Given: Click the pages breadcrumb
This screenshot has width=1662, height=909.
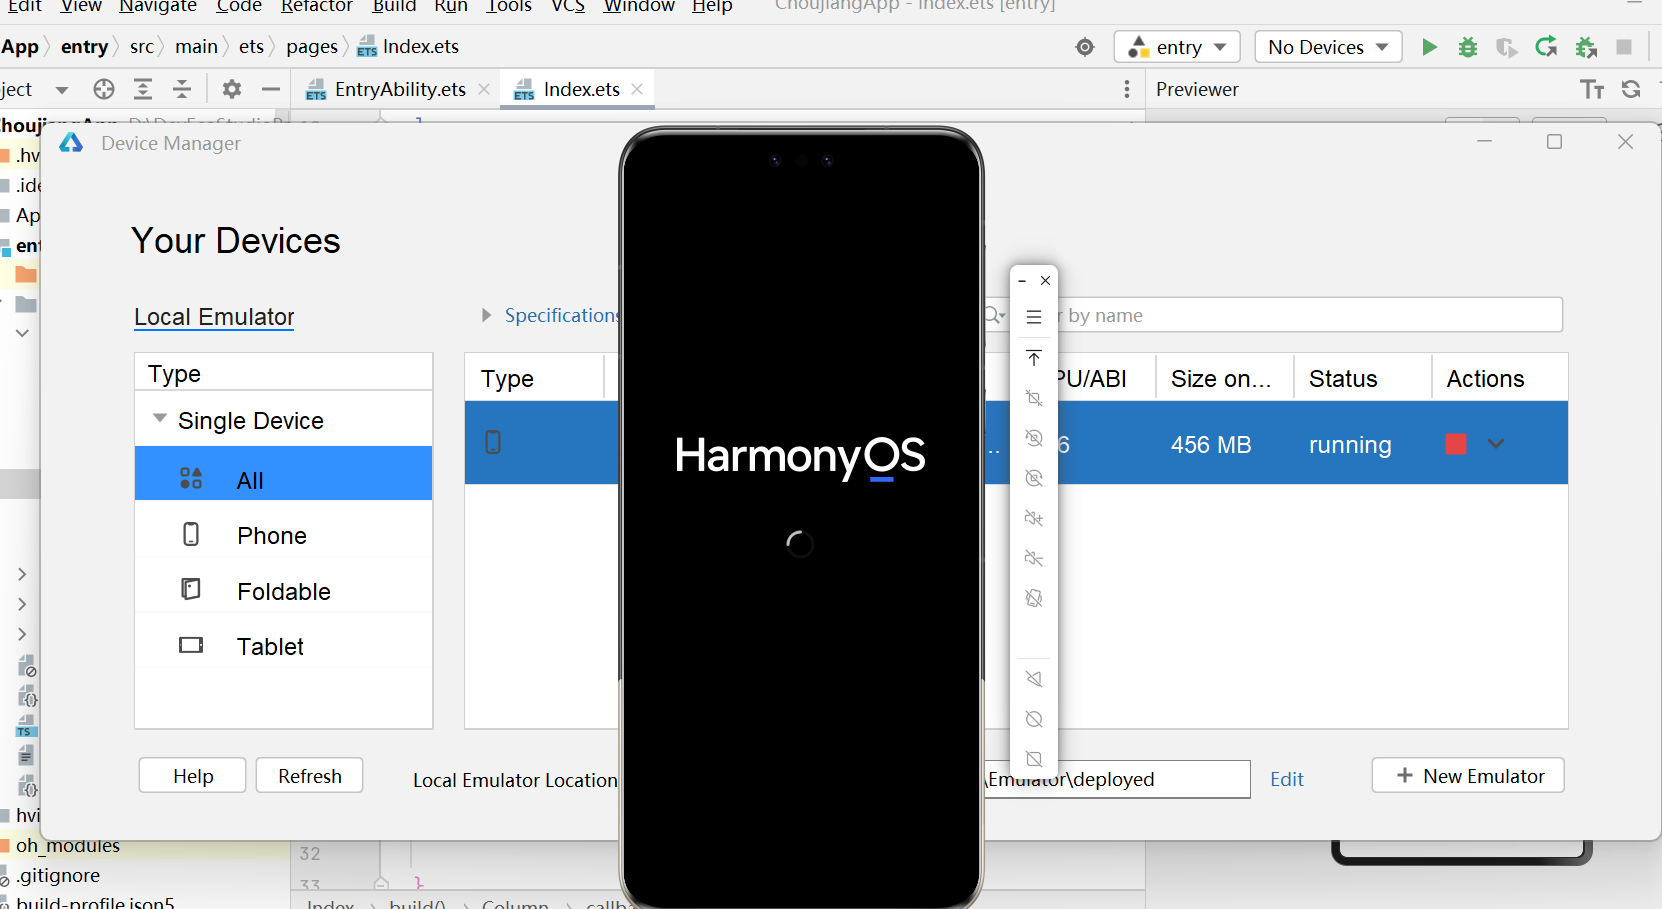Looking at the screenshot, I should pos(312,47).
